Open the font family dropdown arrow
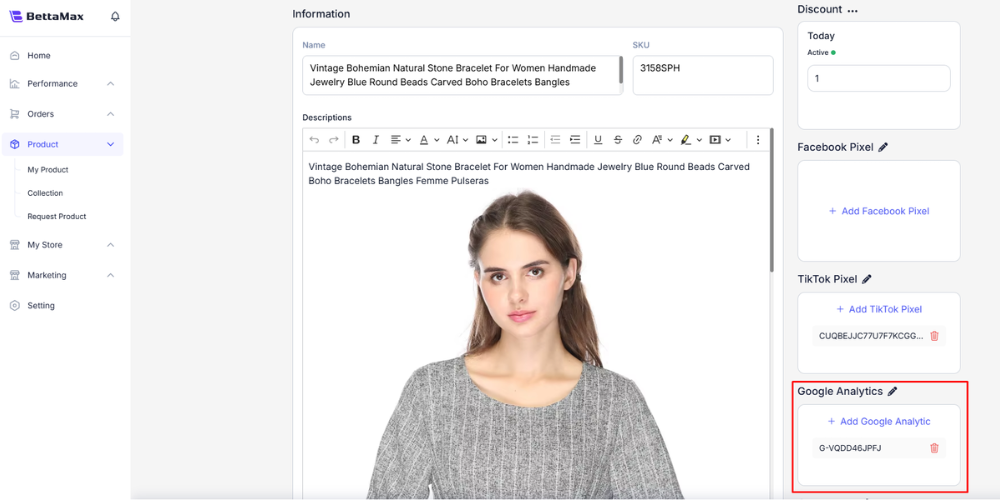The width and height of the screenshot is (1000, 500). click(670, 140)
